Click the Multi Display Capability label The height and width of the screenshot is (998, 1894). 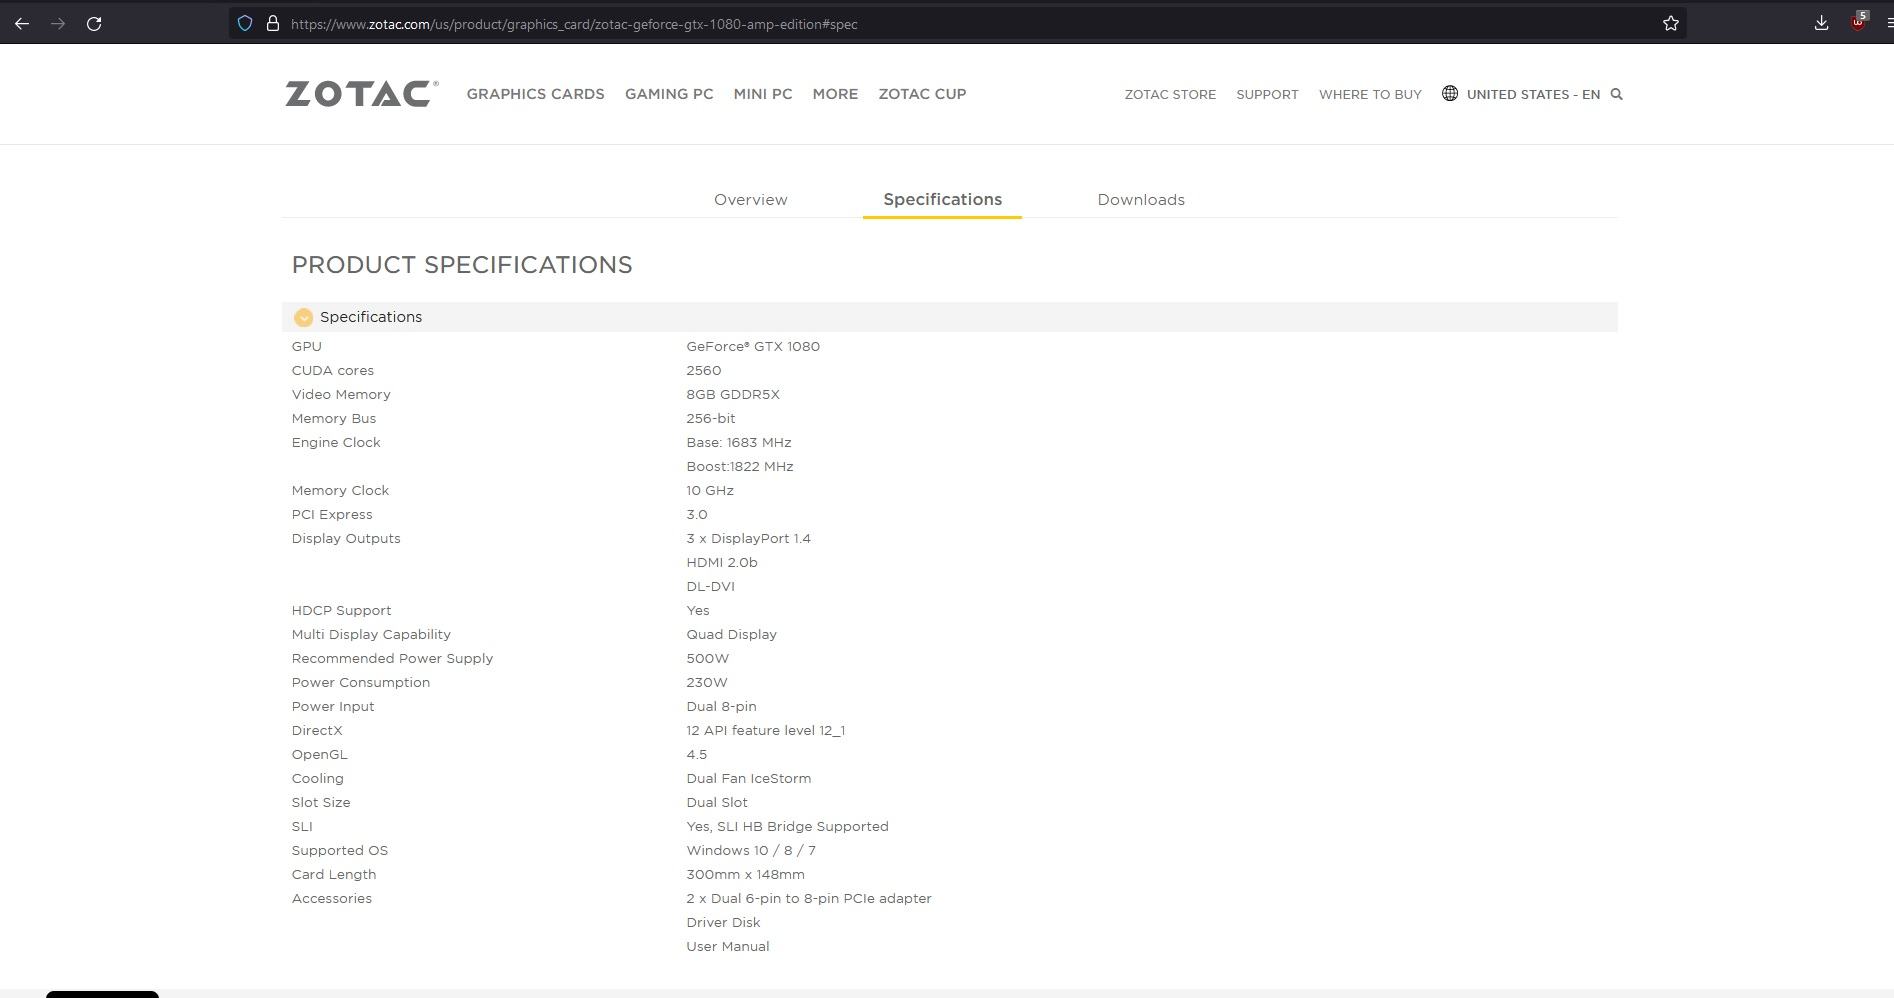tap(371, 634)
